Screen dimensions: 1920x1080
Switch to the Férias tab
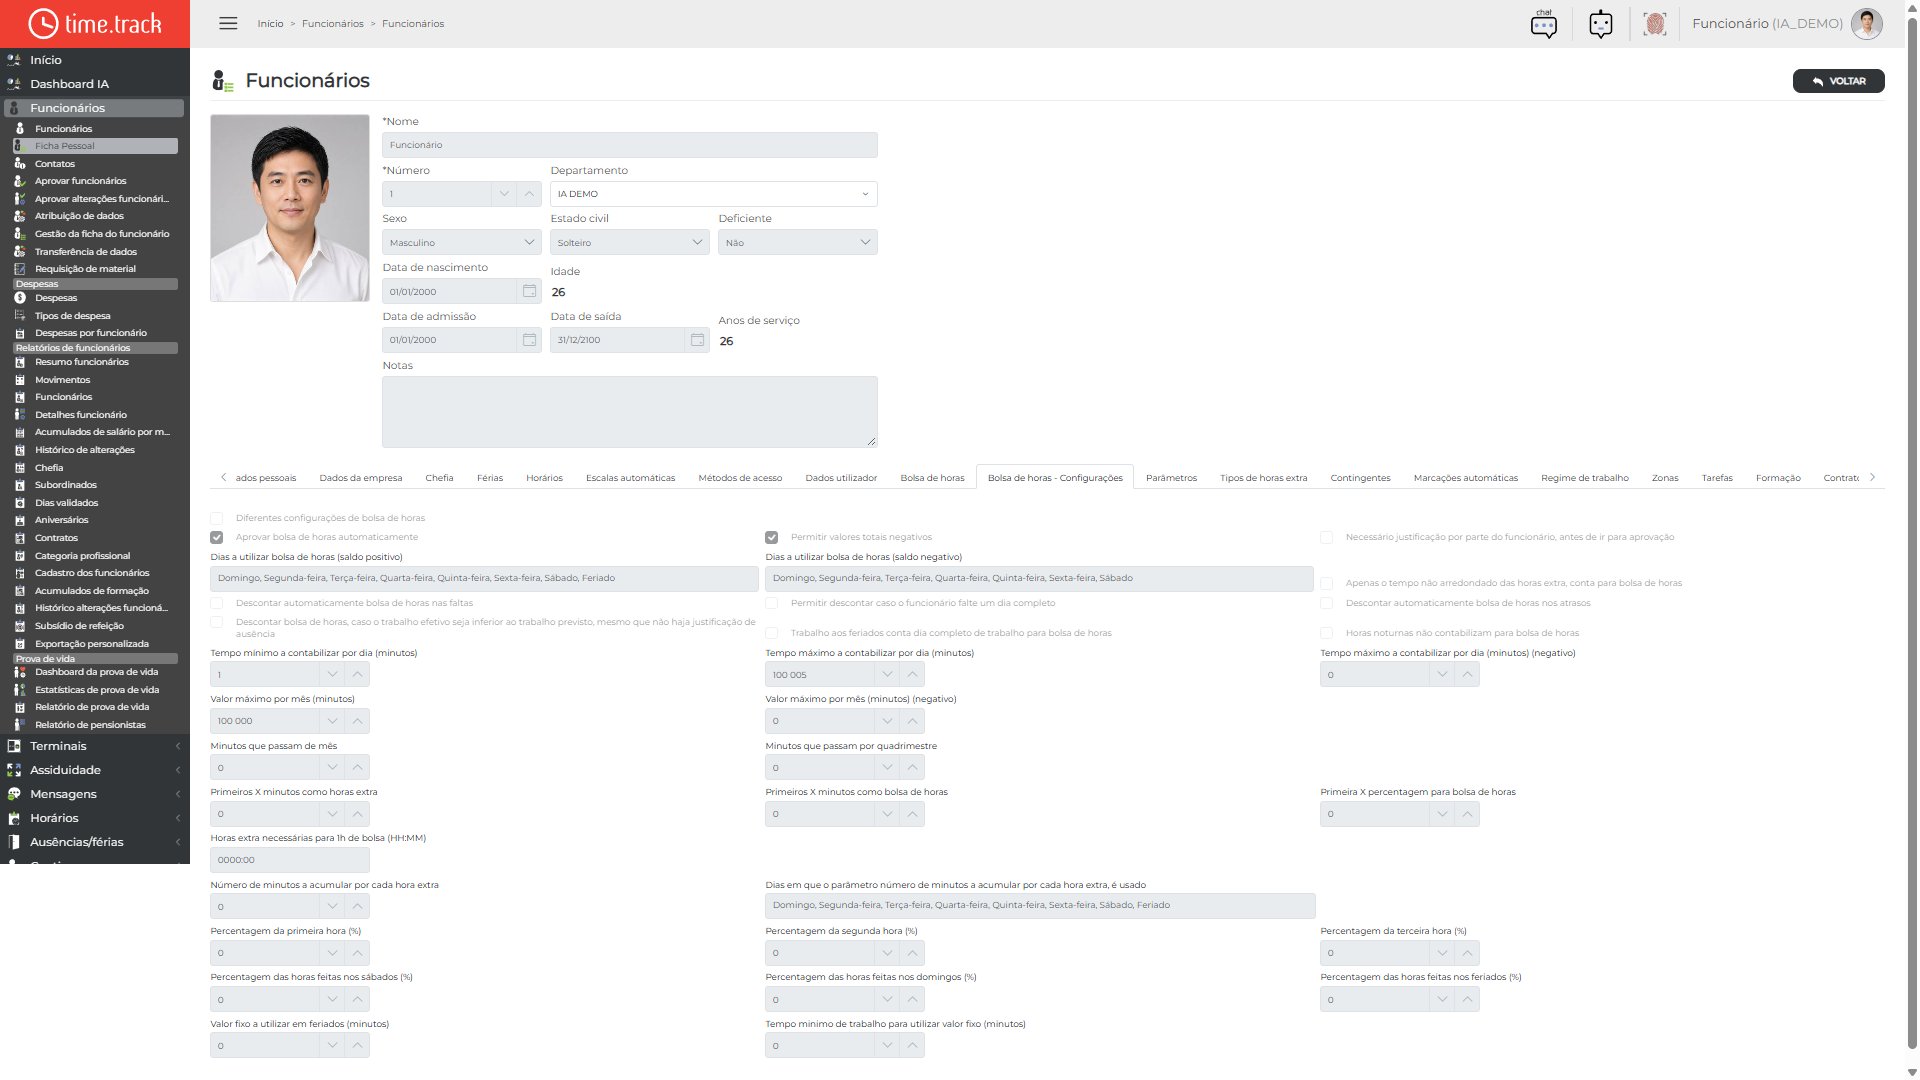[490, 478]
